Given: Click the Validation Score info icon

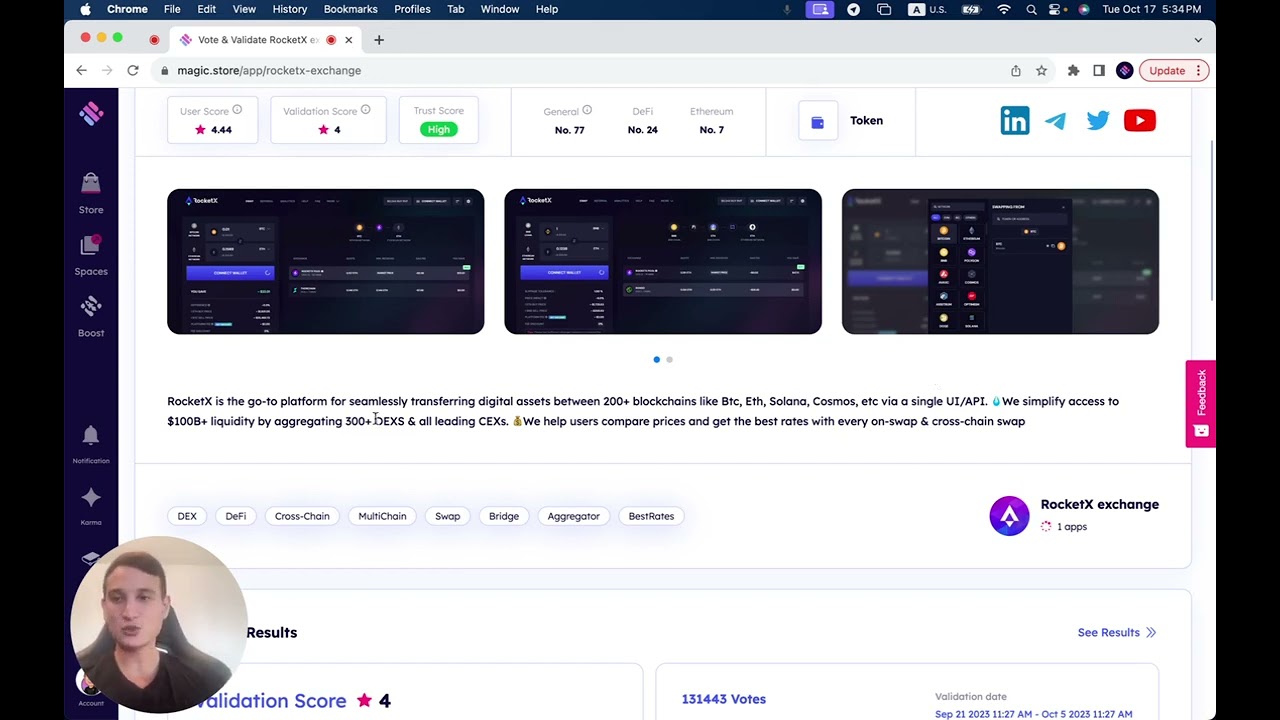Looking at the screenshot, I should (365, 110).
